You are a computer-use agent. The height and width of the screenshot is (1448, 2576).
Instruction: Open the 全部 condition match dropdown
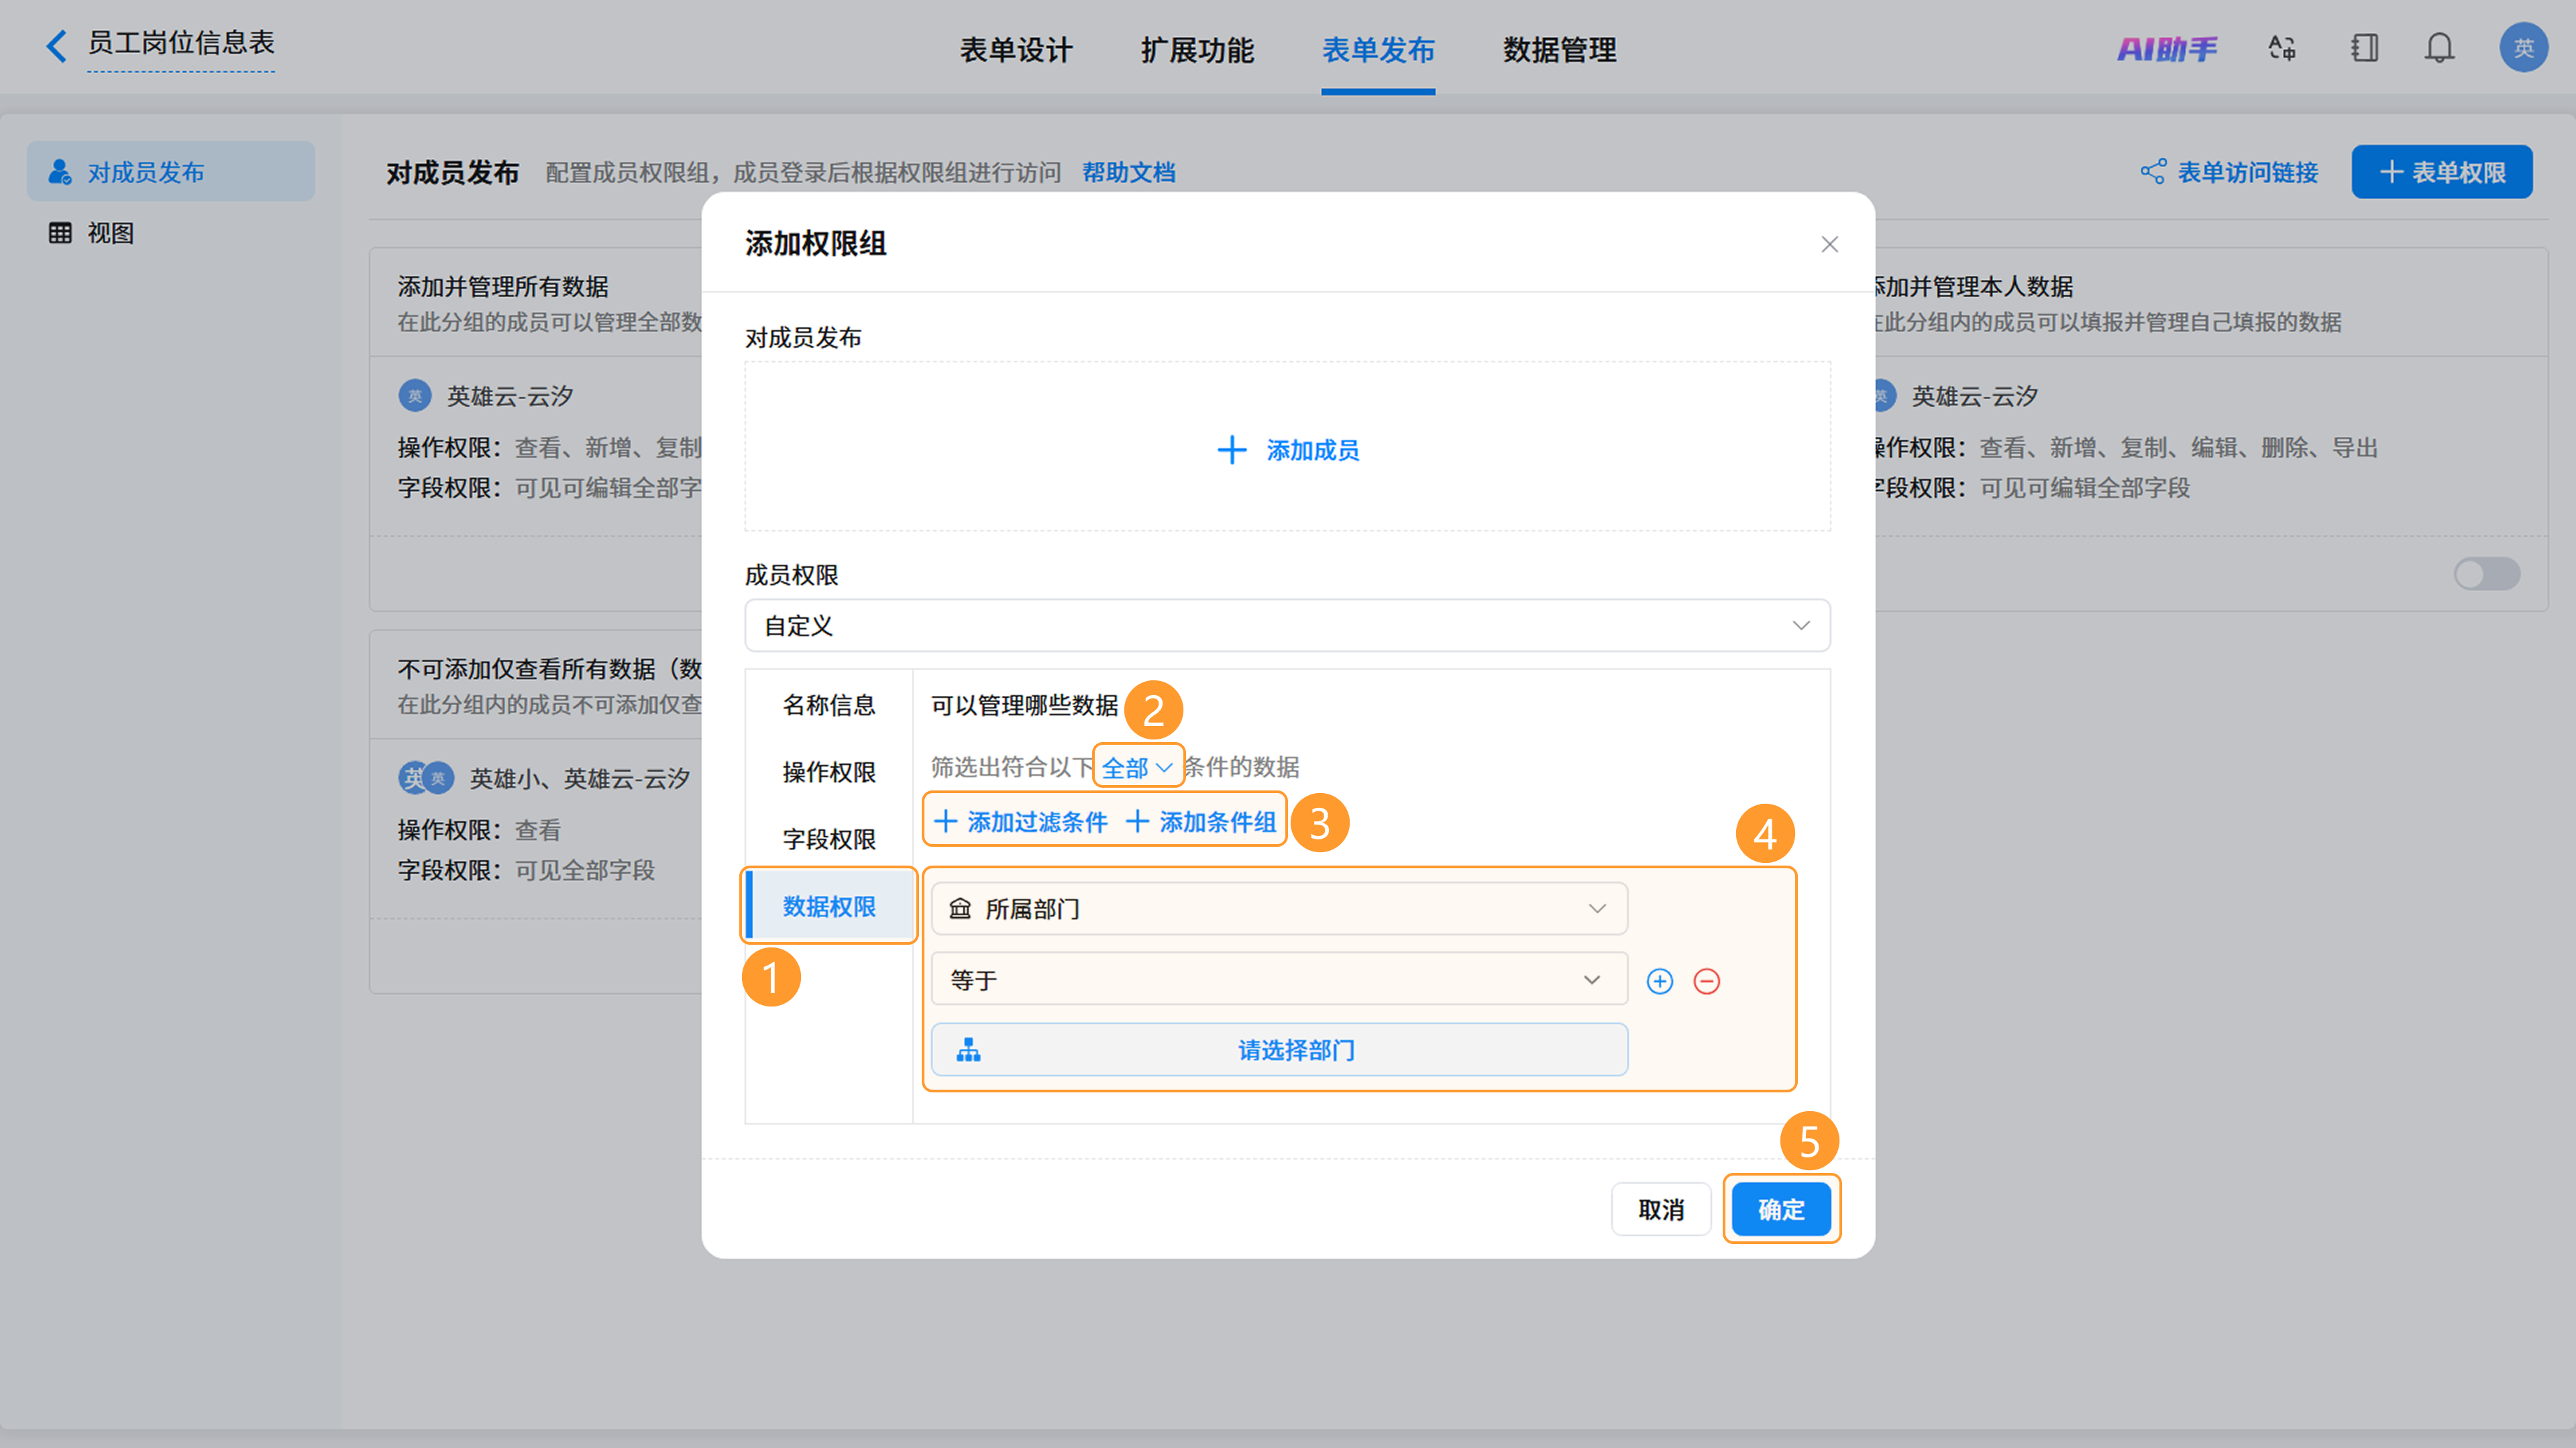(1137, 768)
